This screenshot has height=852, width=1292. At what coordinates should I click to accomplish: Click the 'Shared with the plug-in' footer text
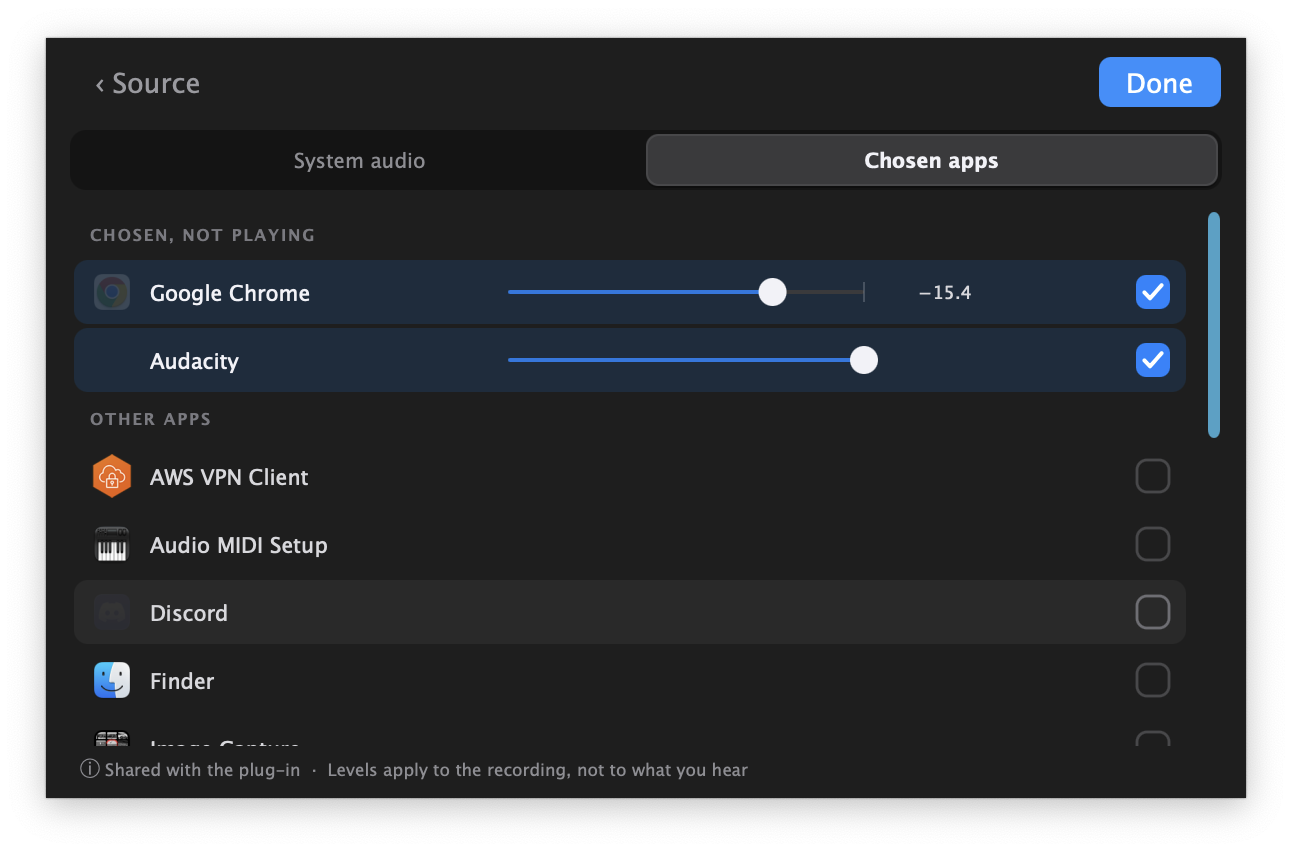coord(202,770)
